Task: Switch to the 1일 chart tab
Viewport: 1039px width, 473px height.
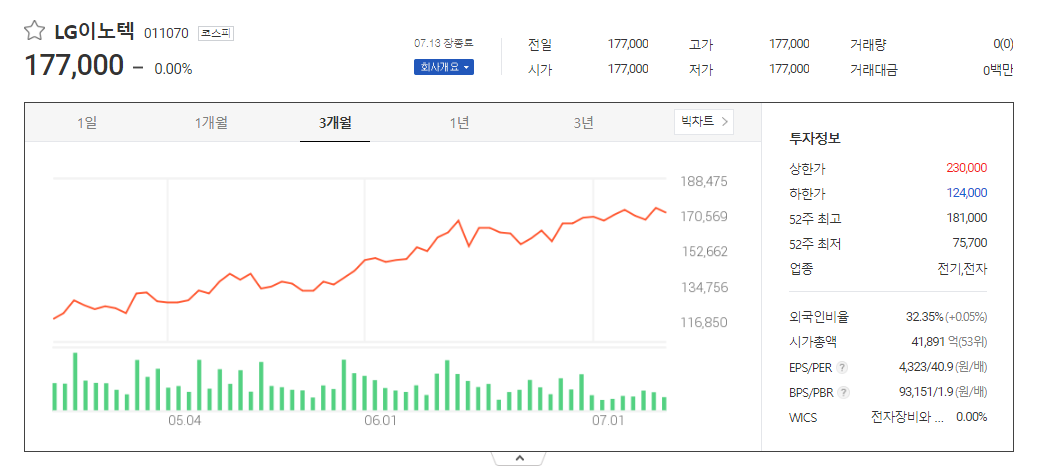Action: pyautogui.click(x=87, y=123)
